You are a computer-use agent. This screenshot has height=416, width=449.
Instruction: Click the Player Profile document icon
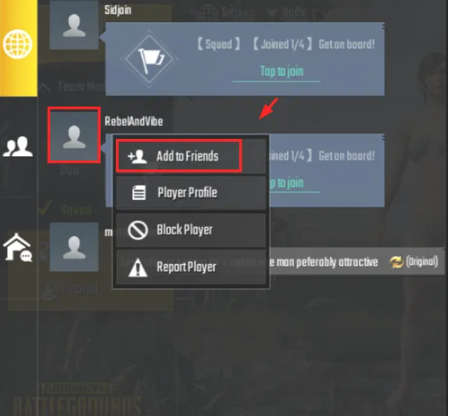pos(139,193)
